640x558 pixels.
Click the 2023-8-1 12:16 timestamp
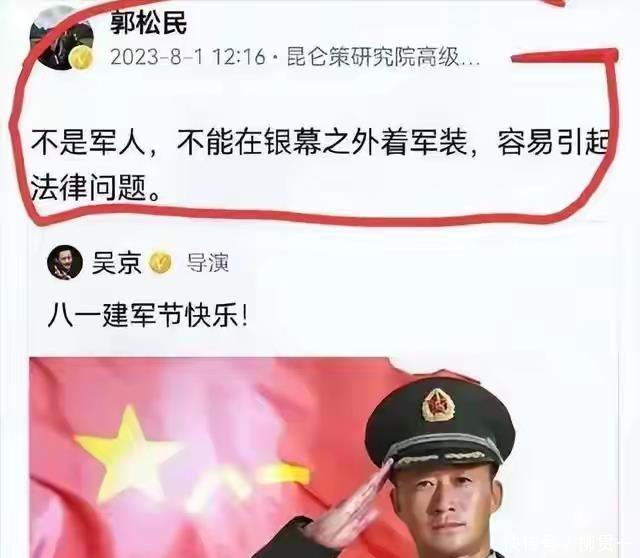point(188,57)
